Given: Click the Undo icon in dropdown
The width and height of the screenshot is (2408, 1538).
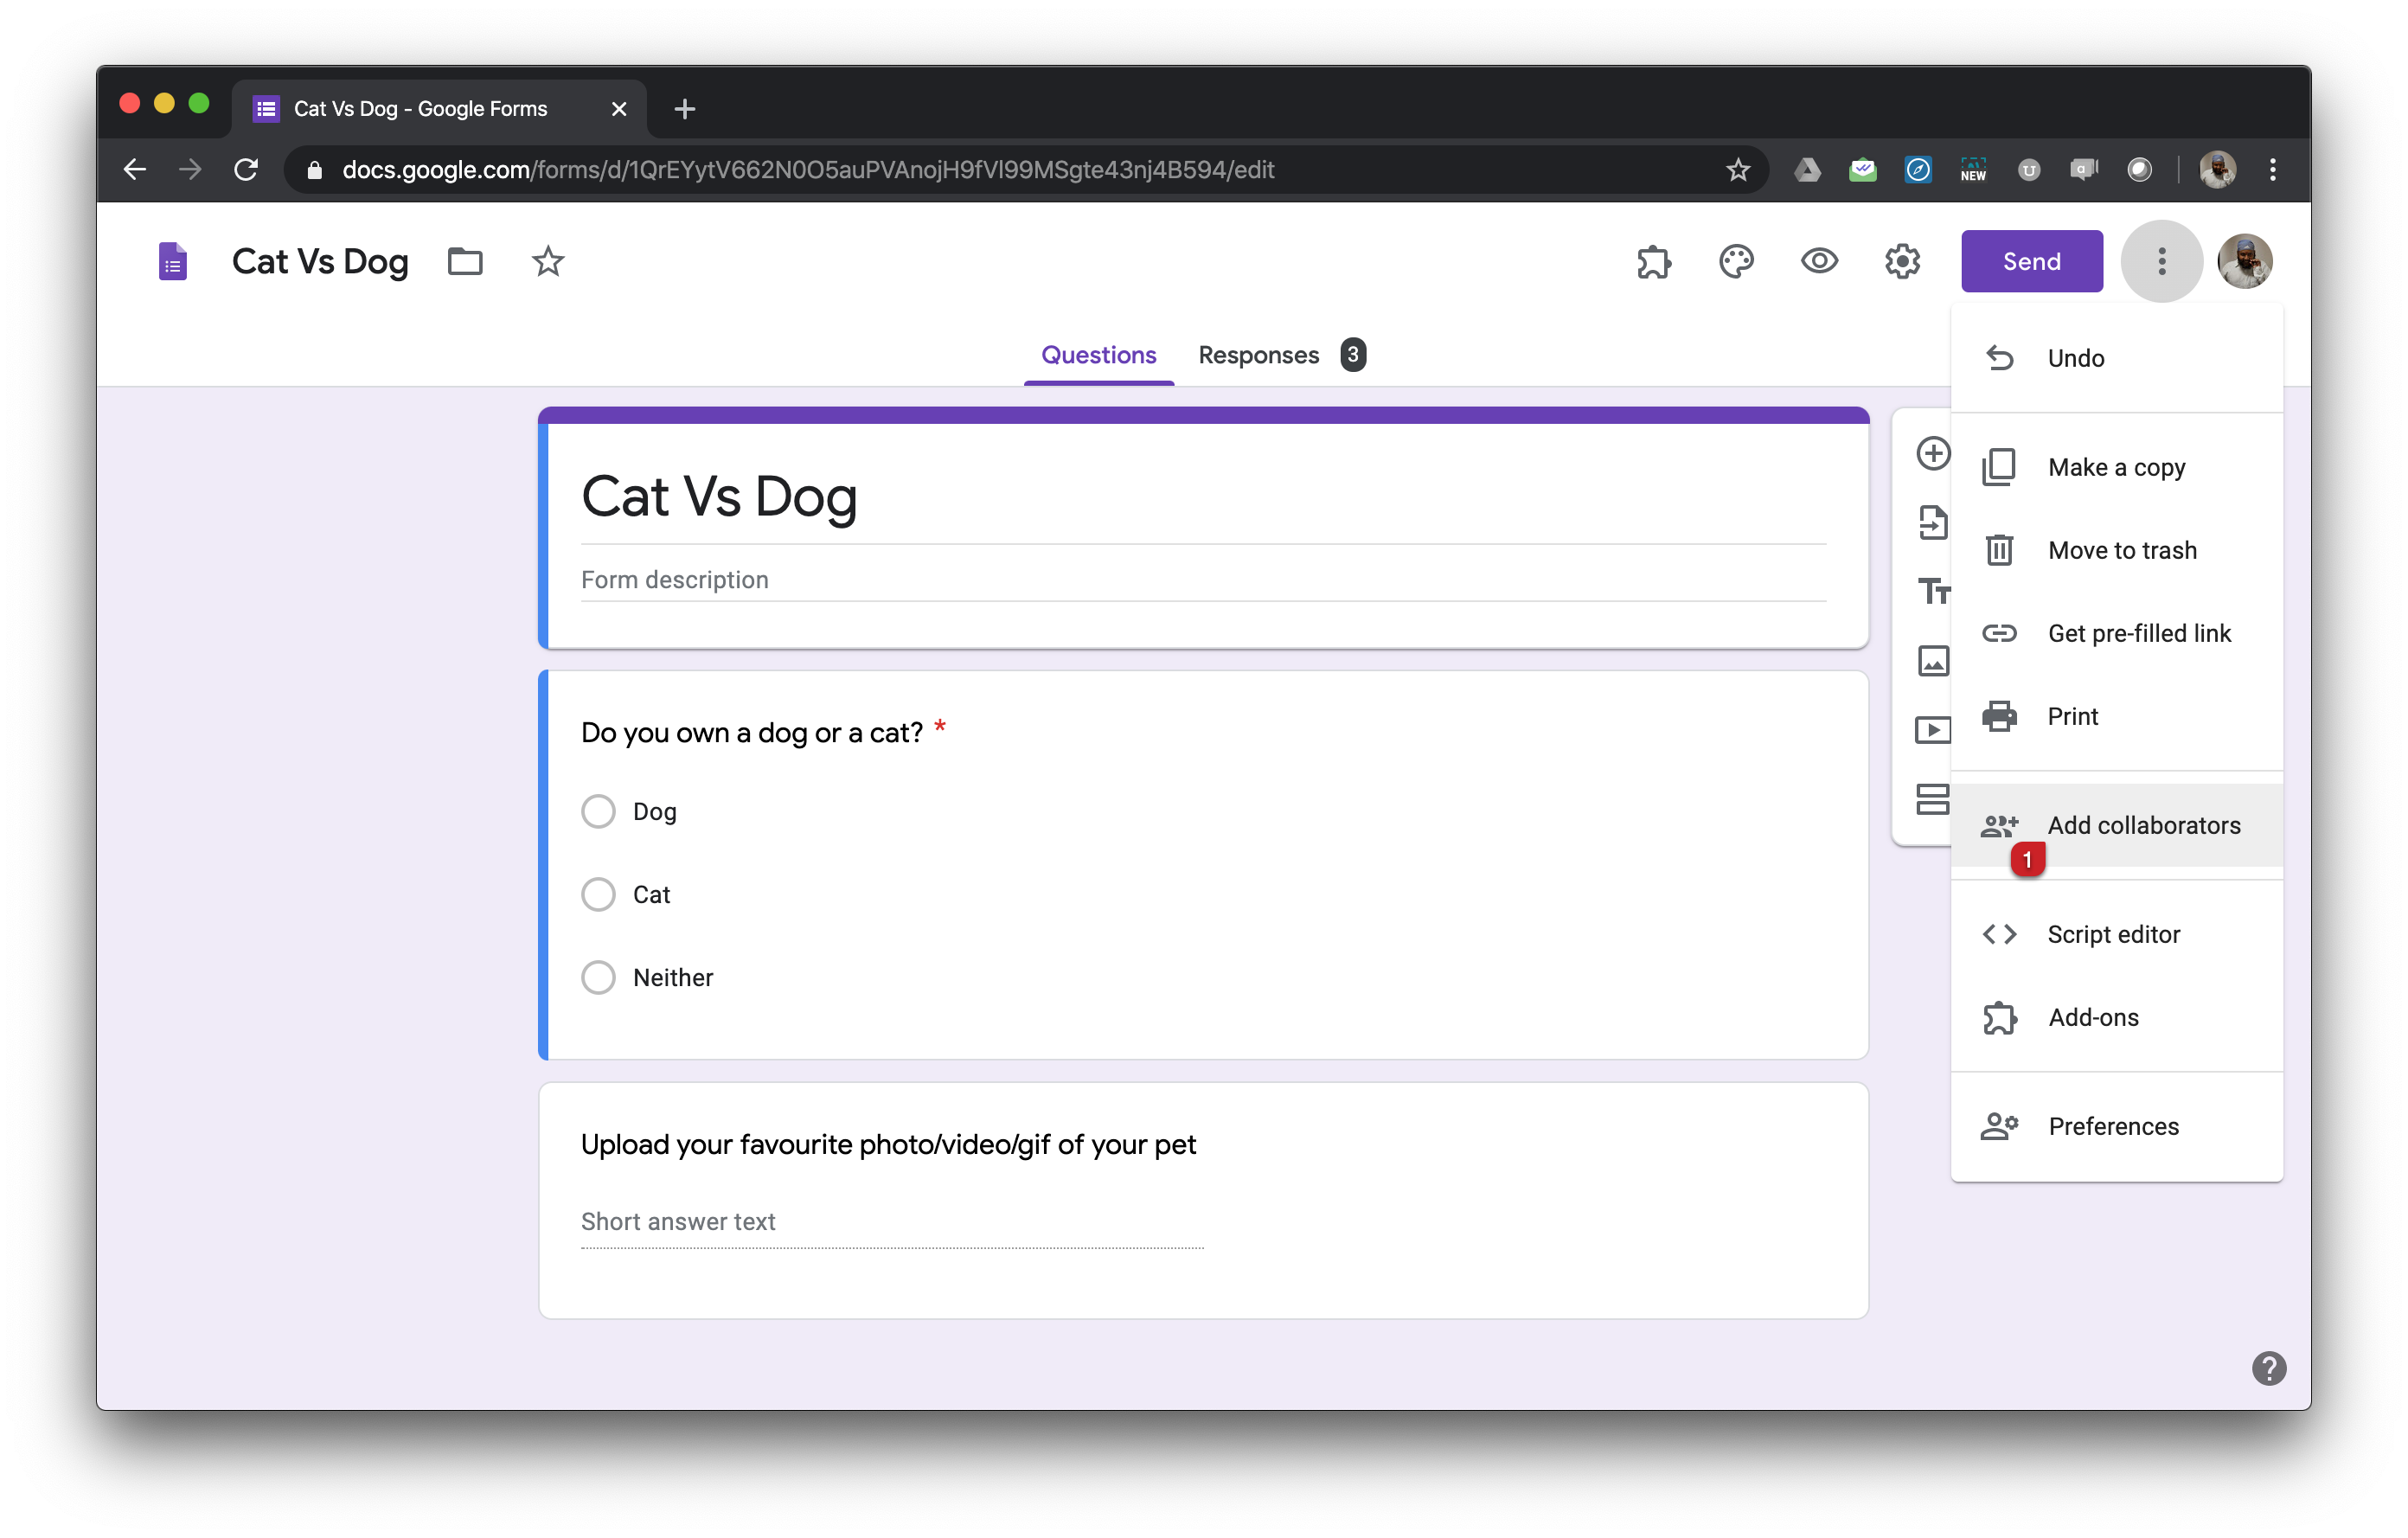Looking at the screenshot, I should (2001, 358).
